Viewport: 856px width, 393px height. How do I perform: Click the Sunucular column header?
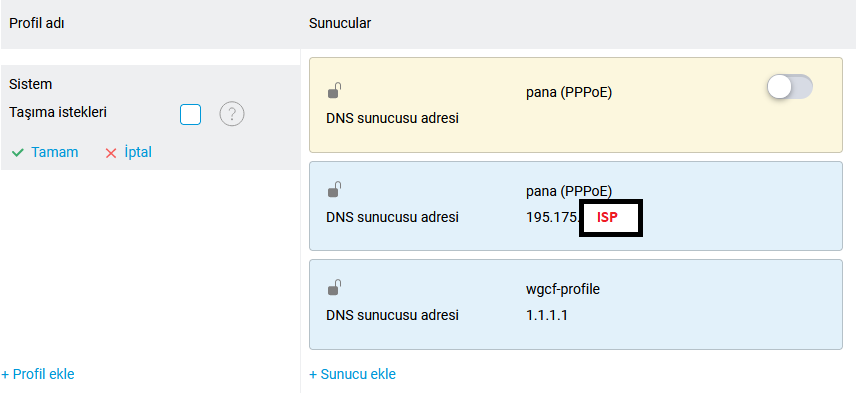tap(340, 23)
